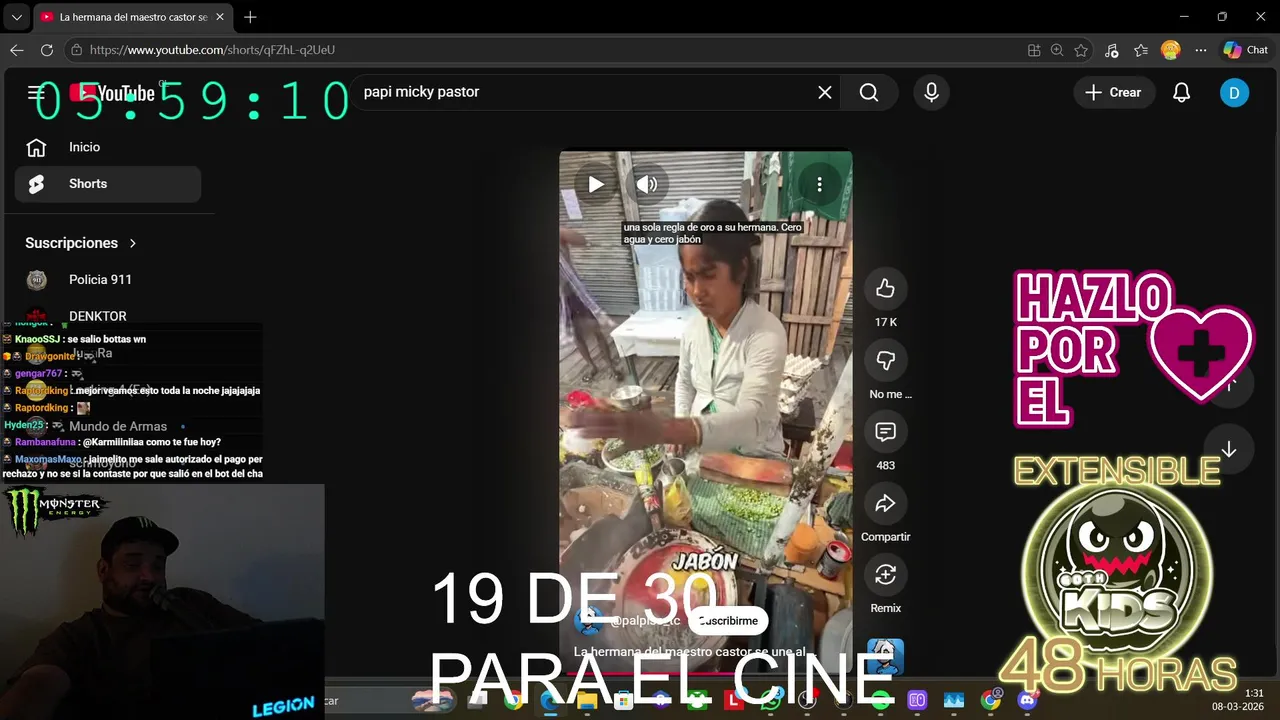Open the tab search dropdown arrow

click(16, 17)
